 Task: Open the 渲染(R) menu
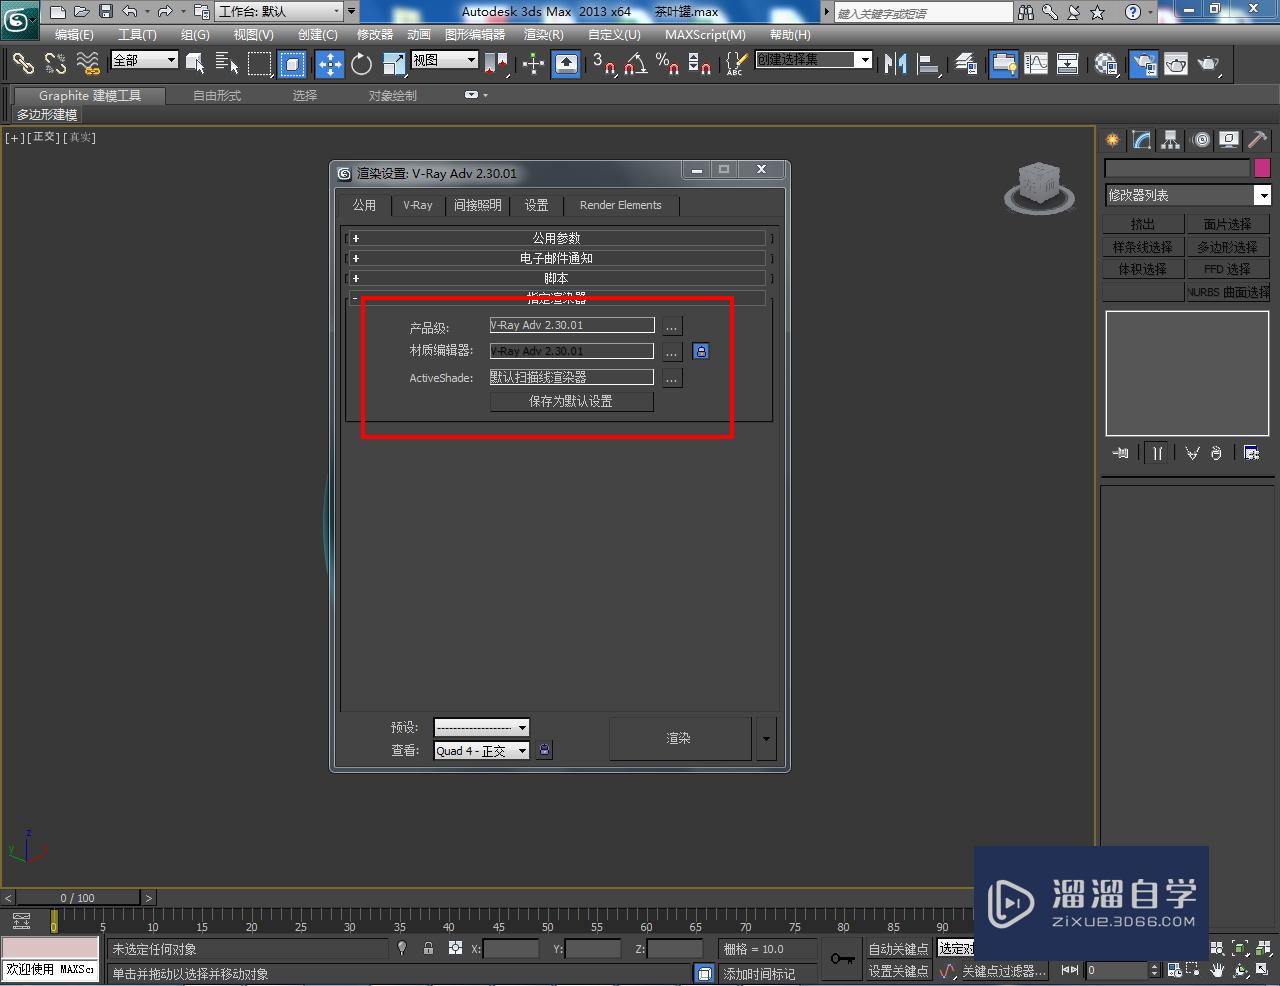point(544,34)
